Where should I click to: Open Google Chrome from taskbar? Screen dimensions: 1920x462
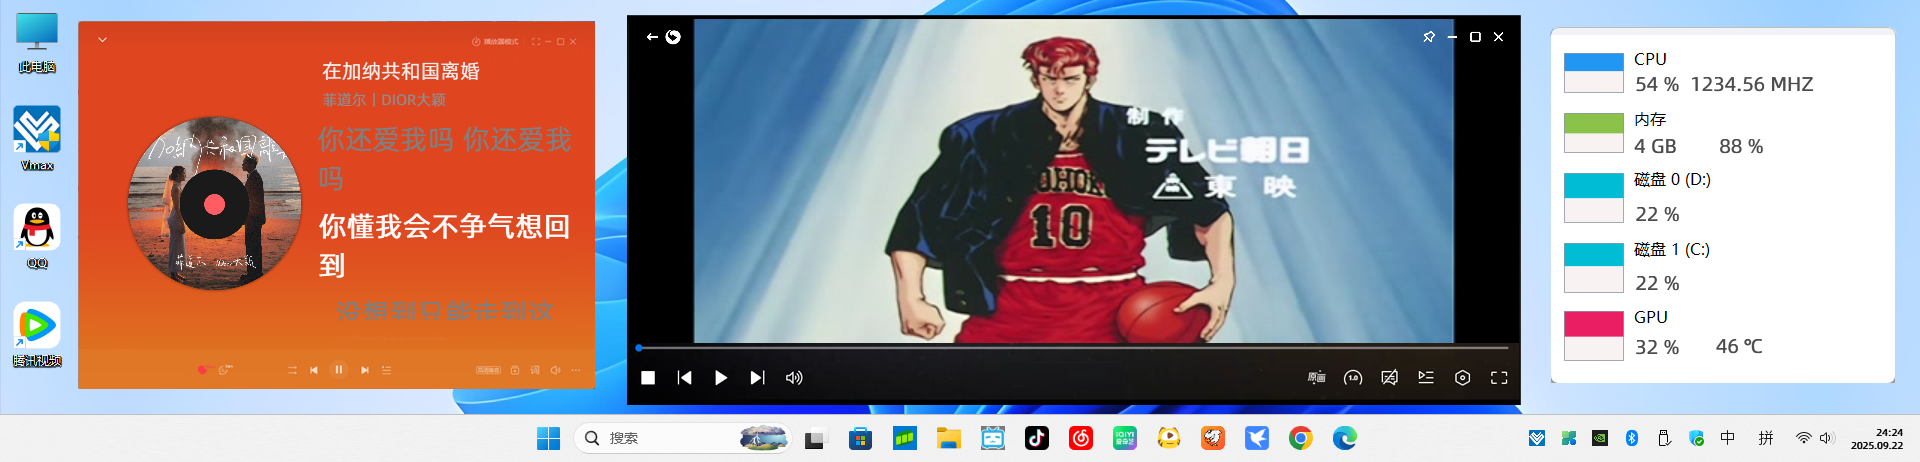(x=1300, y=438)
